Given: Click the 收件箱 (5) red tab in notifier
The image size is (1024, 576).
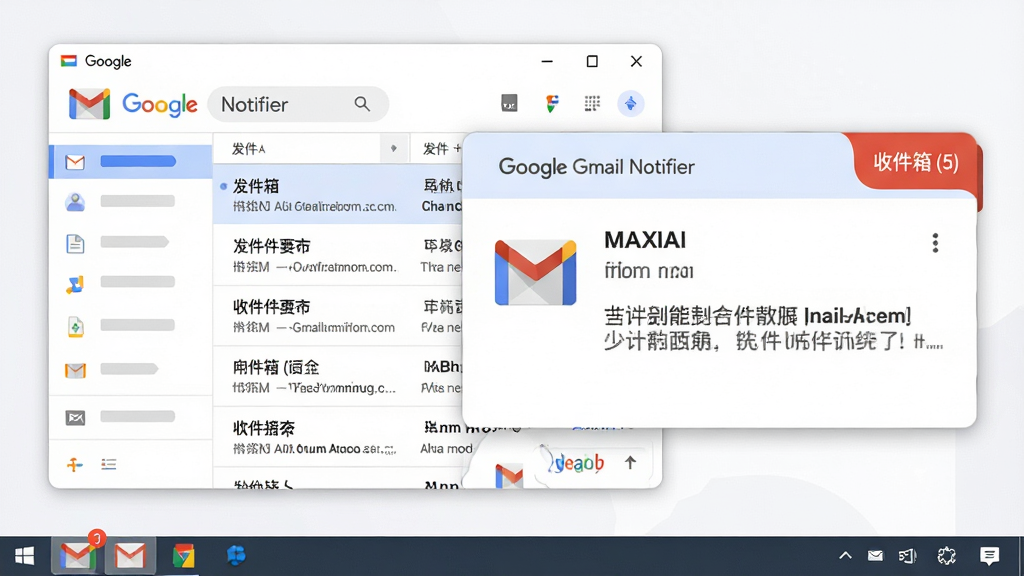Looking at the screenshot, I should (916, 162).
